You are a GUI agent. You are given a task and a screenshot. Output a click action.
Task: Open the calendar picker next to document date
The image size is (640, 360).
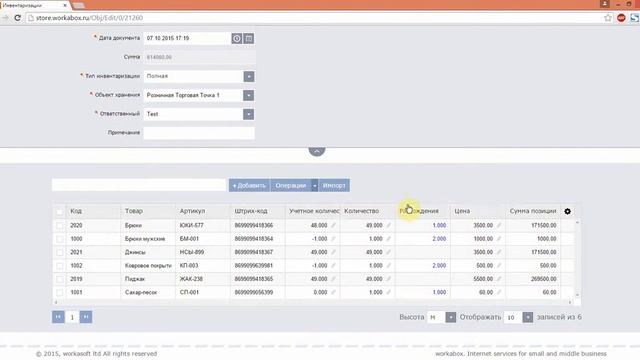coord(249,38)
